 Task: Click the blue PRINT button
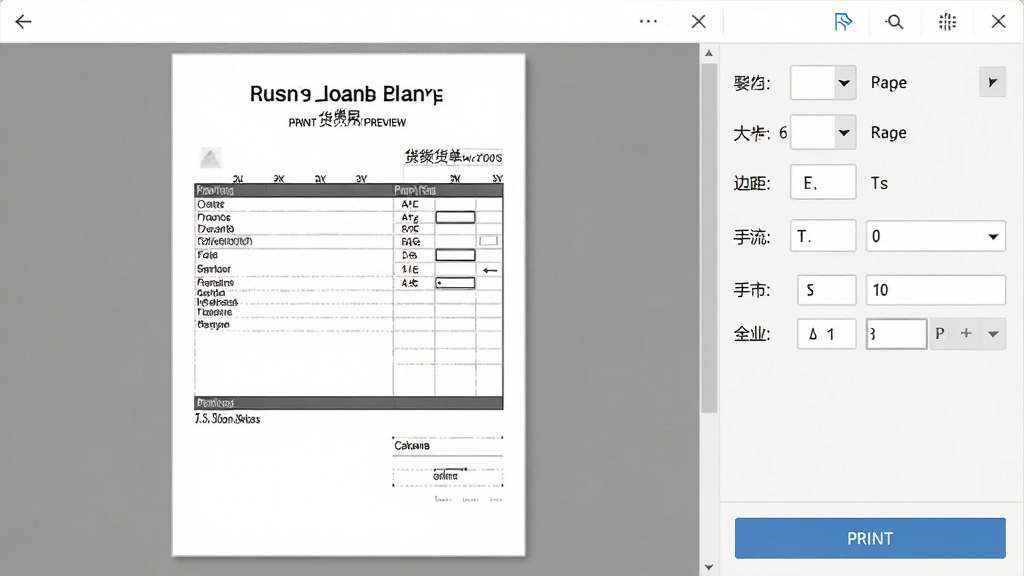pos(870,538)
